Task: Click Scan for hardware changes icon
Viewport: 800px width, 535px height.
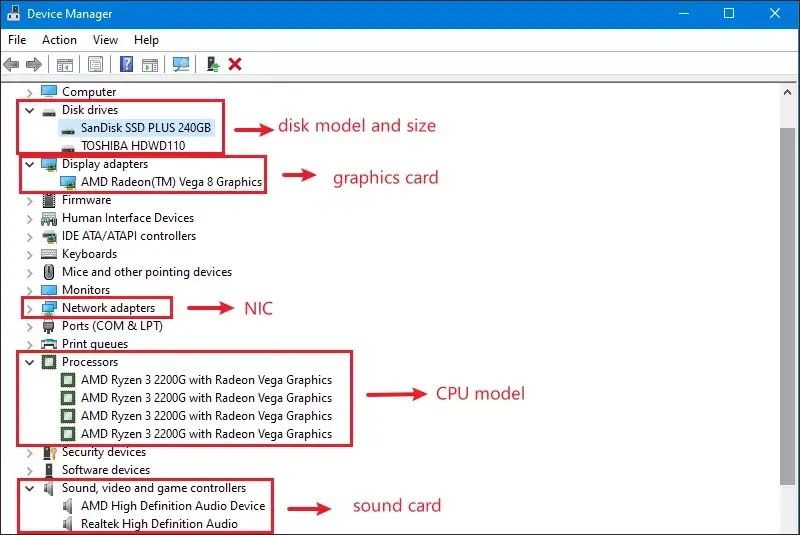Action: [181, 64]
